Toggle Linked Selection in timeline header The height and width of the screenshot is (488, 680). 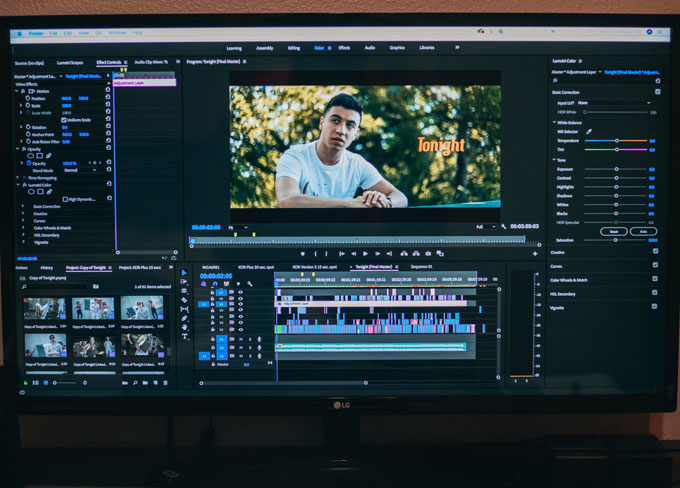tap(226, 284)
